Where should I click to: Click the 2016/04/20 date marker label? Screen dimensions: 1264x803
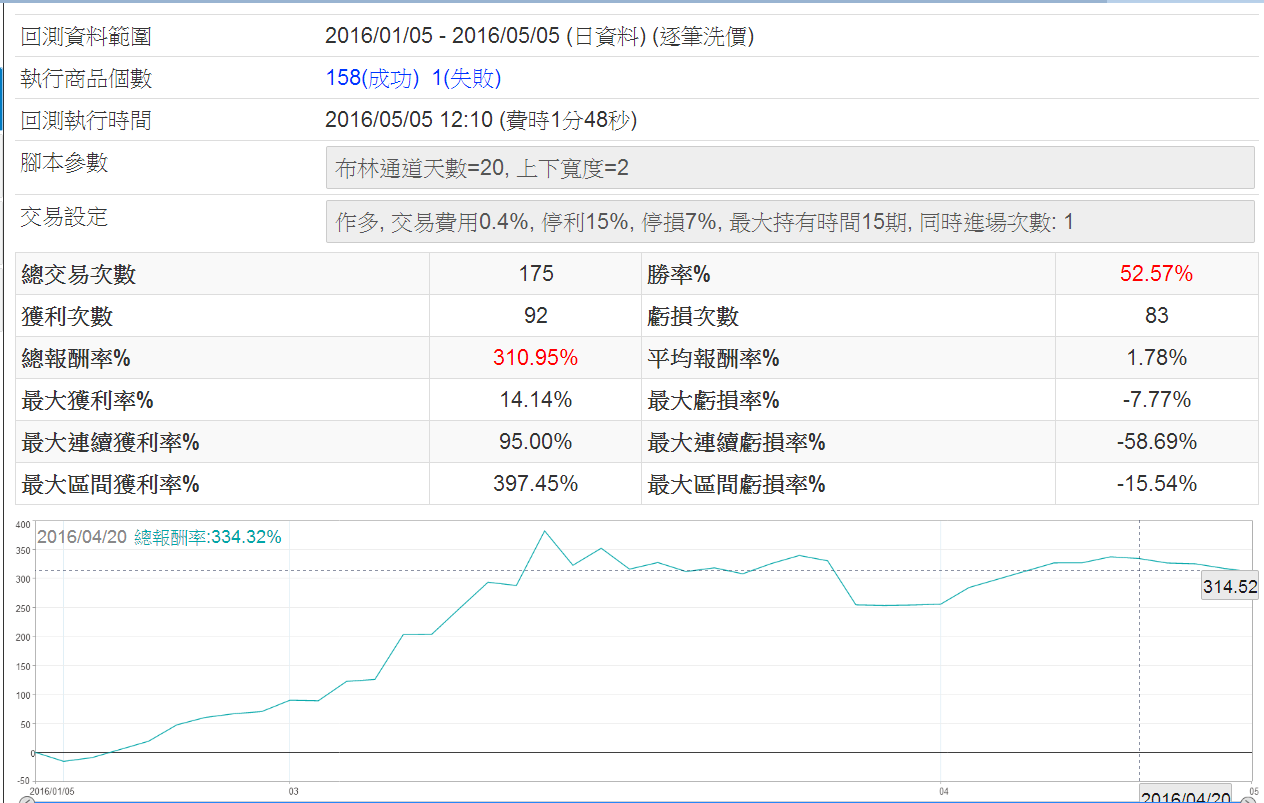(x=1186, y=796)
